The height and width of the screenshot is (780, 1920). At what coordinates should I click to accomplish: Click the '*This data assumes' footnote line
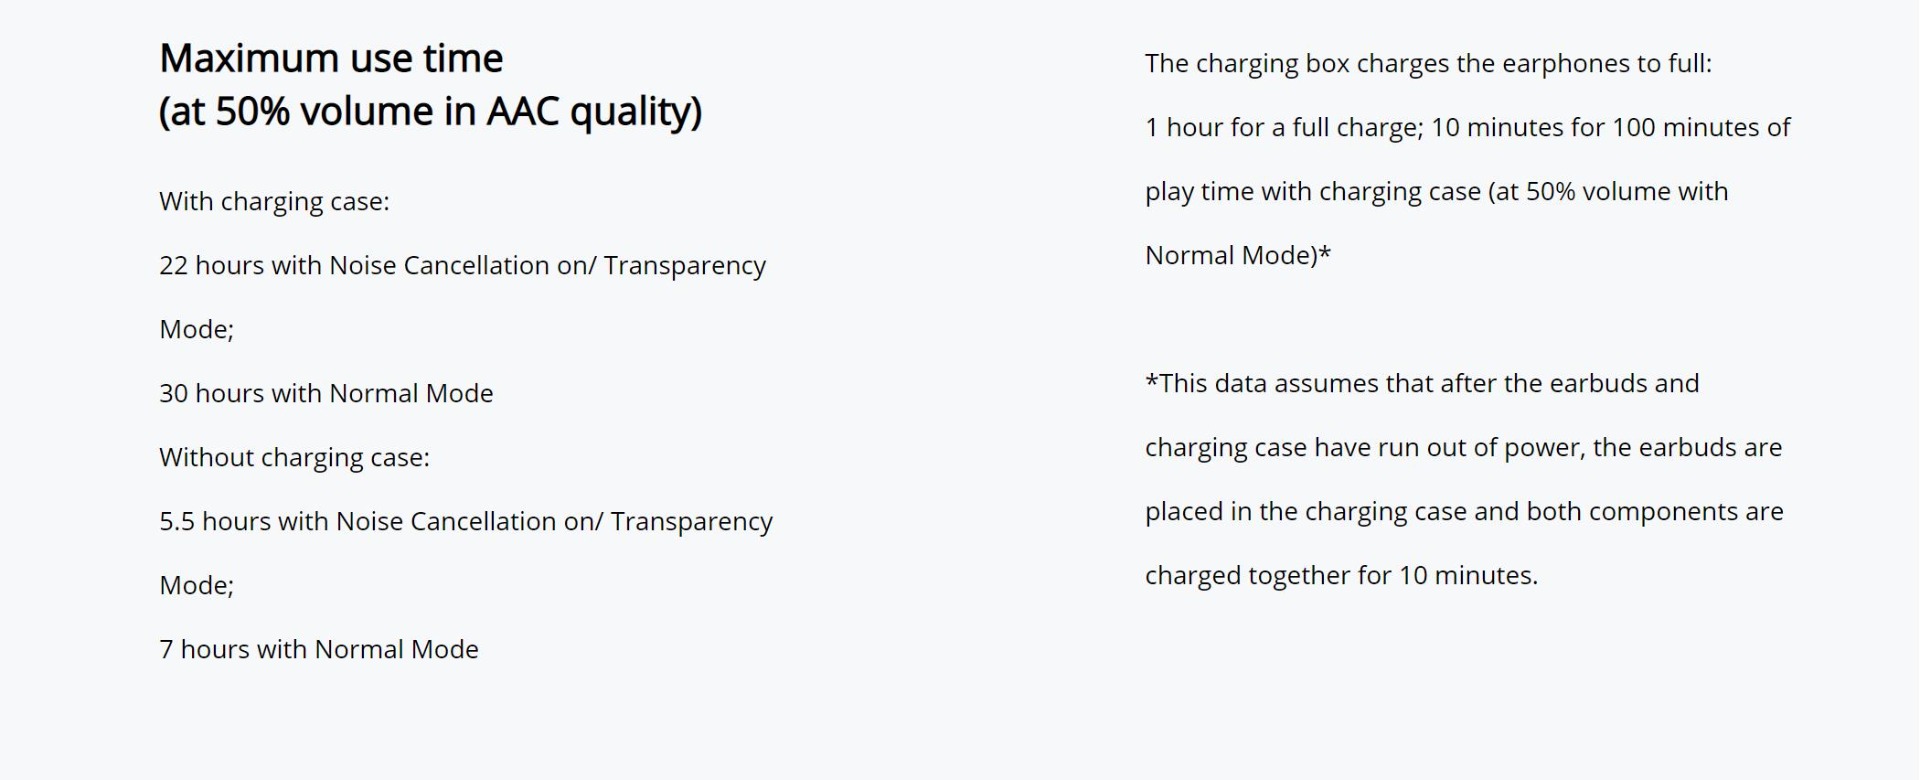click(1422, 383)
